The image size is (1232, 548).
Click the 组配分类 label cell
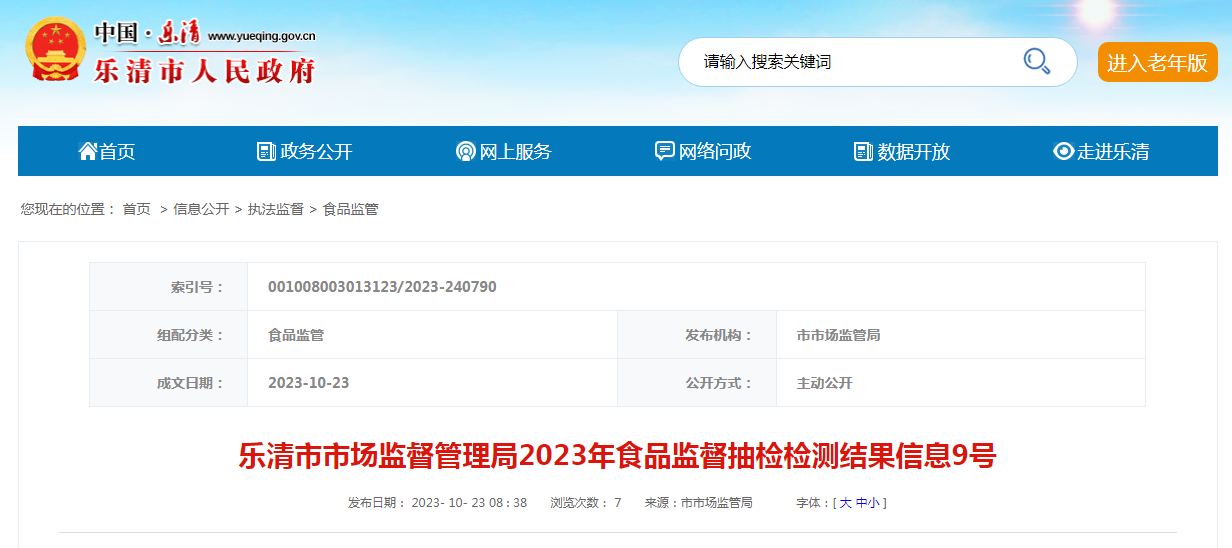pos(169,335)
